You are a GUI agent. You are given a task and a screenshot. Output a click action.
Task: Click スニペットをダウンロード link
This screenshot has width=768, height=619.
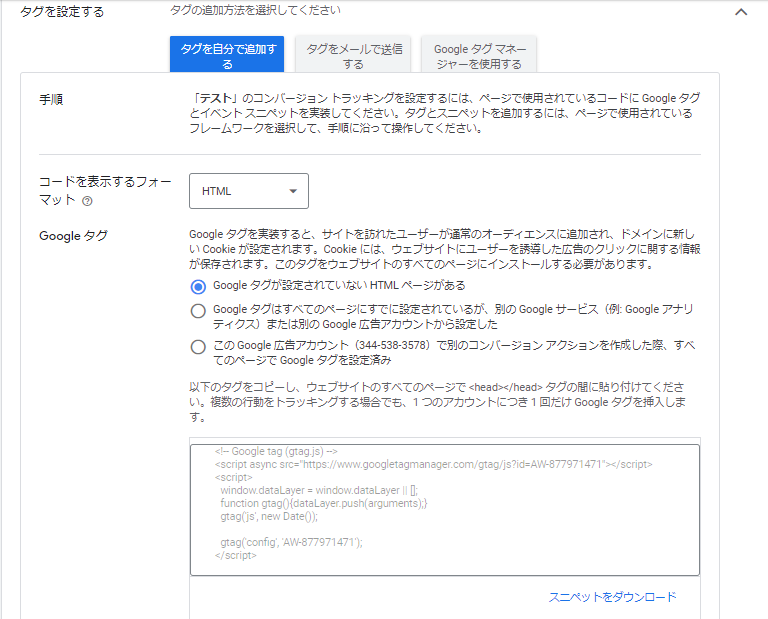(x=612, y=597)
